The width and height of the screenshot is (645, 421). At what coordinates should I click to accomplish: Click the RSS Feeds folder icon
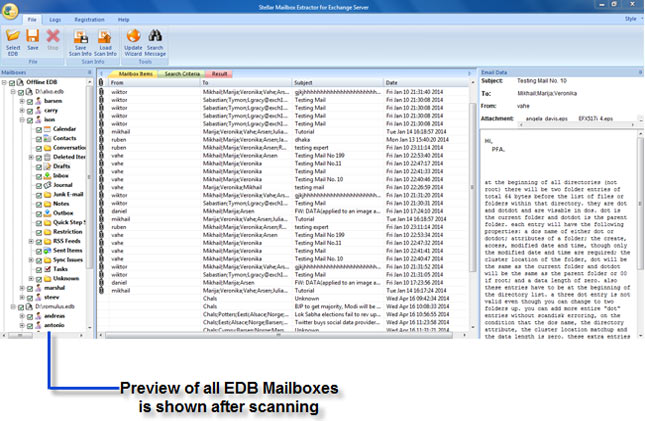point(48,241)
